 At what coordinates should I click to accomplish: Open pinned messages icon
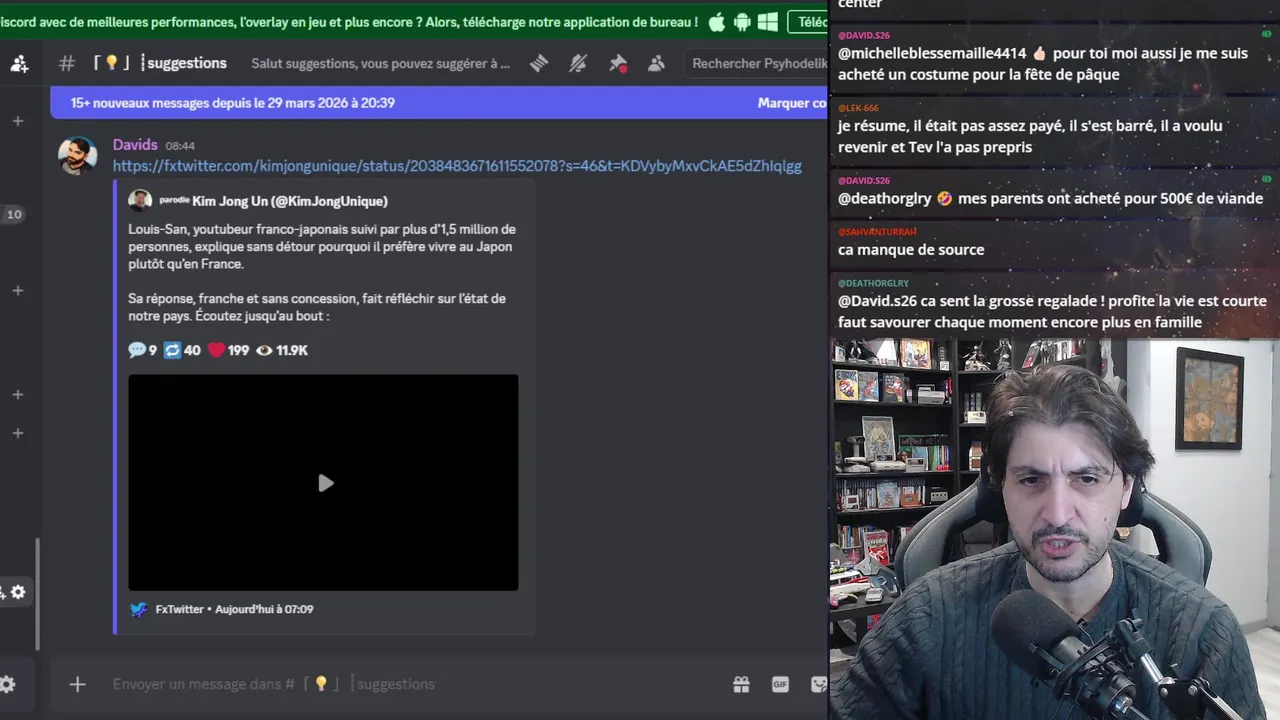pyautogui.click(x=618, y=63)
